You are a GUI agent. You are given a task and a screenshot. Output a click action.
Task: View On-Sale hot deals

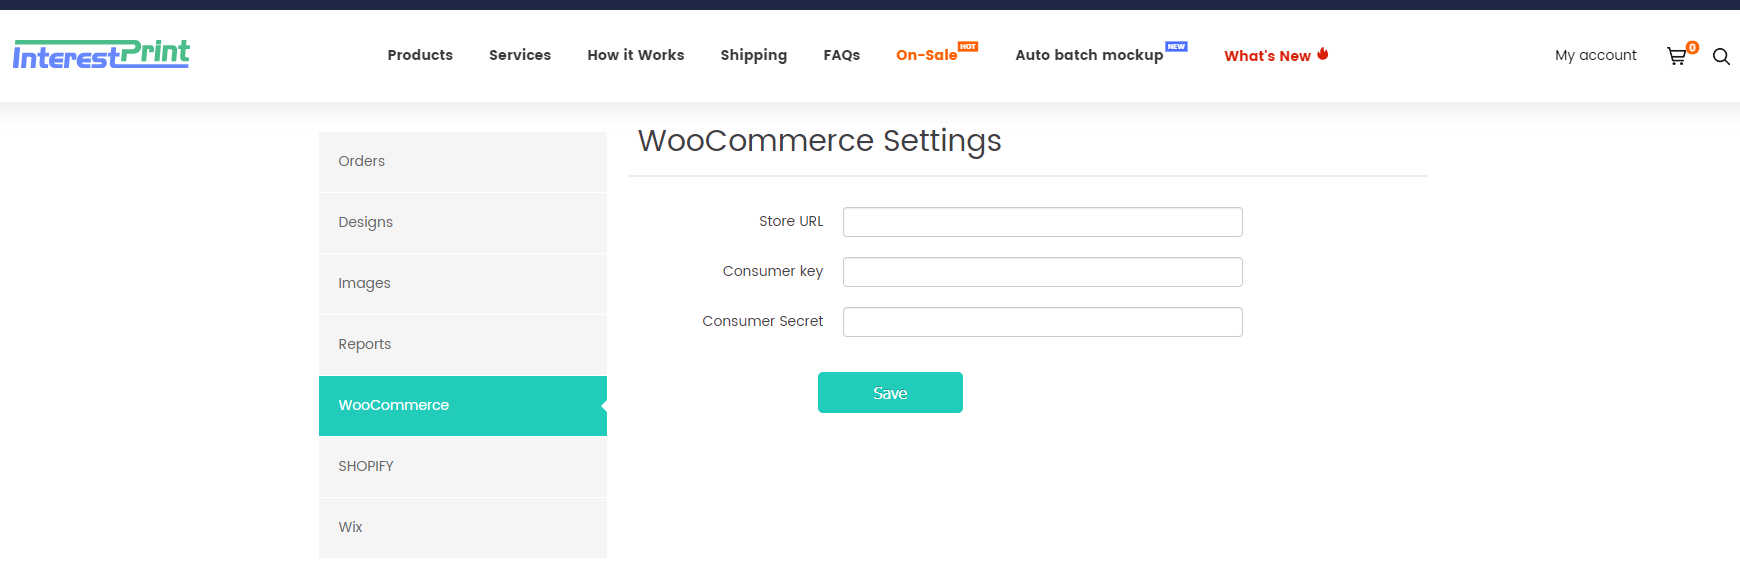pyautogui.click(x=927, y=55)
